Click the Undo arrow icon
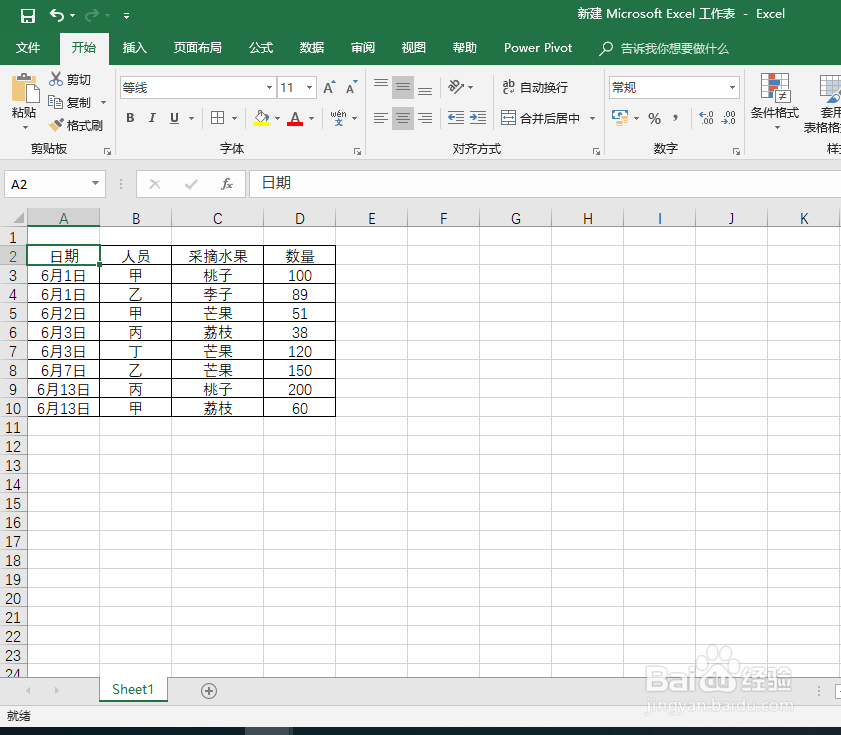841x735 pixels. pos(57,15)
